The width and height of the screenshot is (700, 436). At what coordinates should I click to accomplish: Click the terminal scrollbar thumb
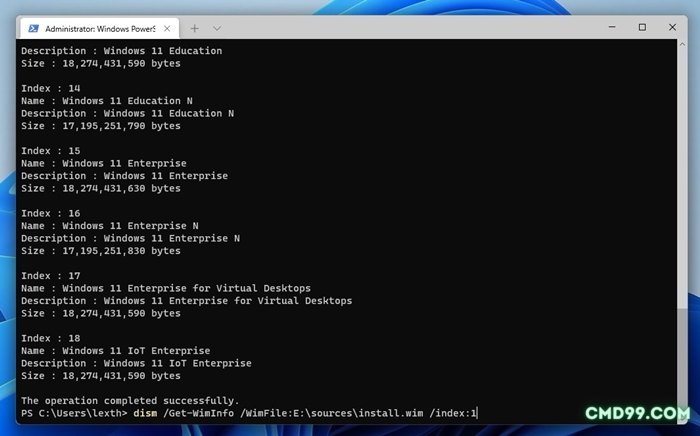682,362
